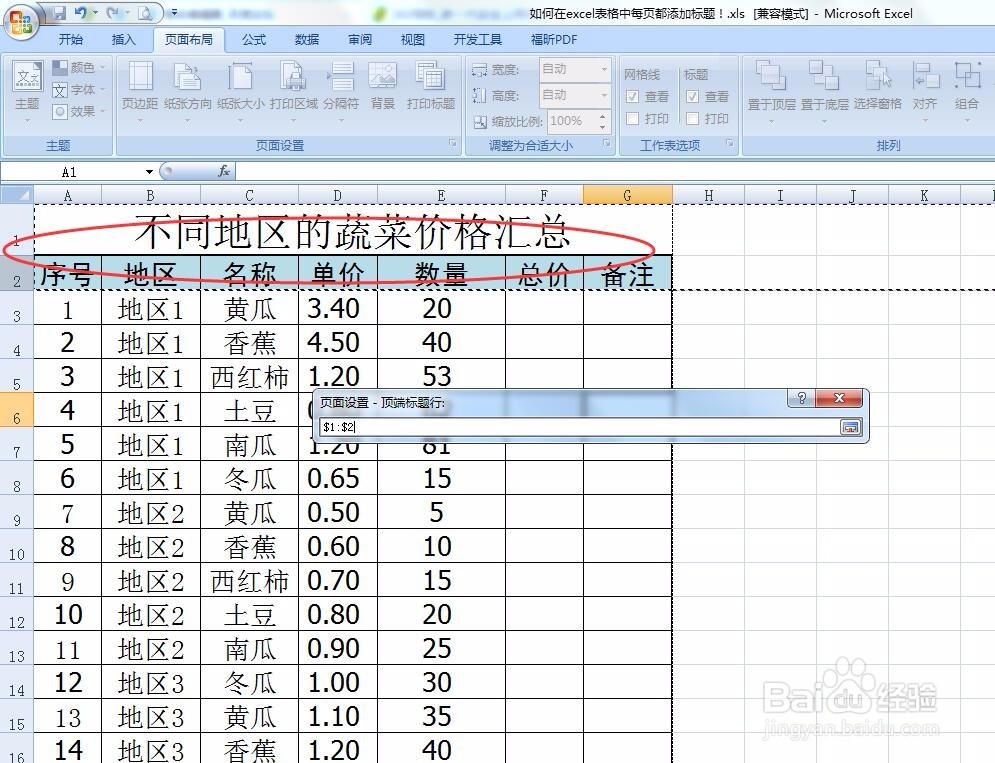
Task: Toggle Headings Print (打印) checkbox
Action: [692, 118]
